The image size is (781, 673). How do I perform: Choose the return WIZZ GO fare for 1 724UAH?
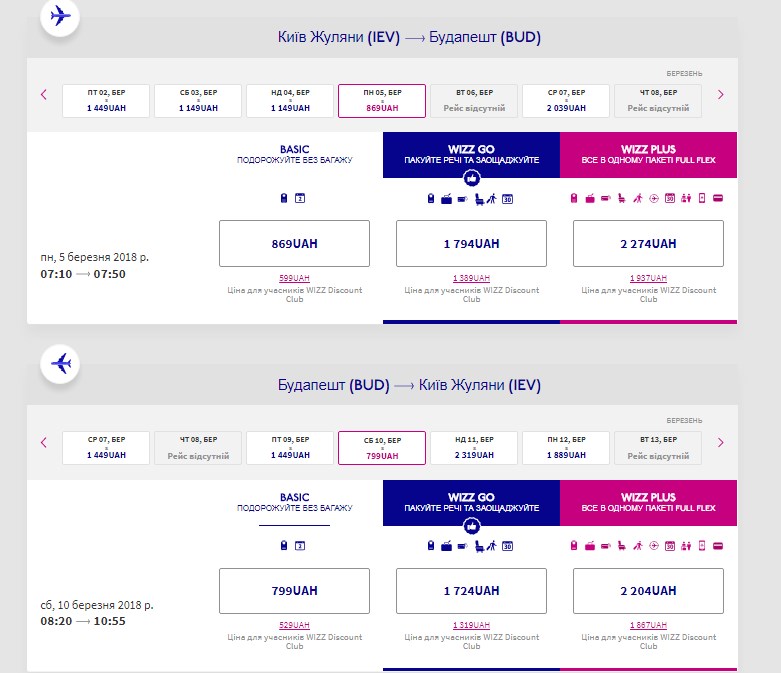tap(471, 591)
